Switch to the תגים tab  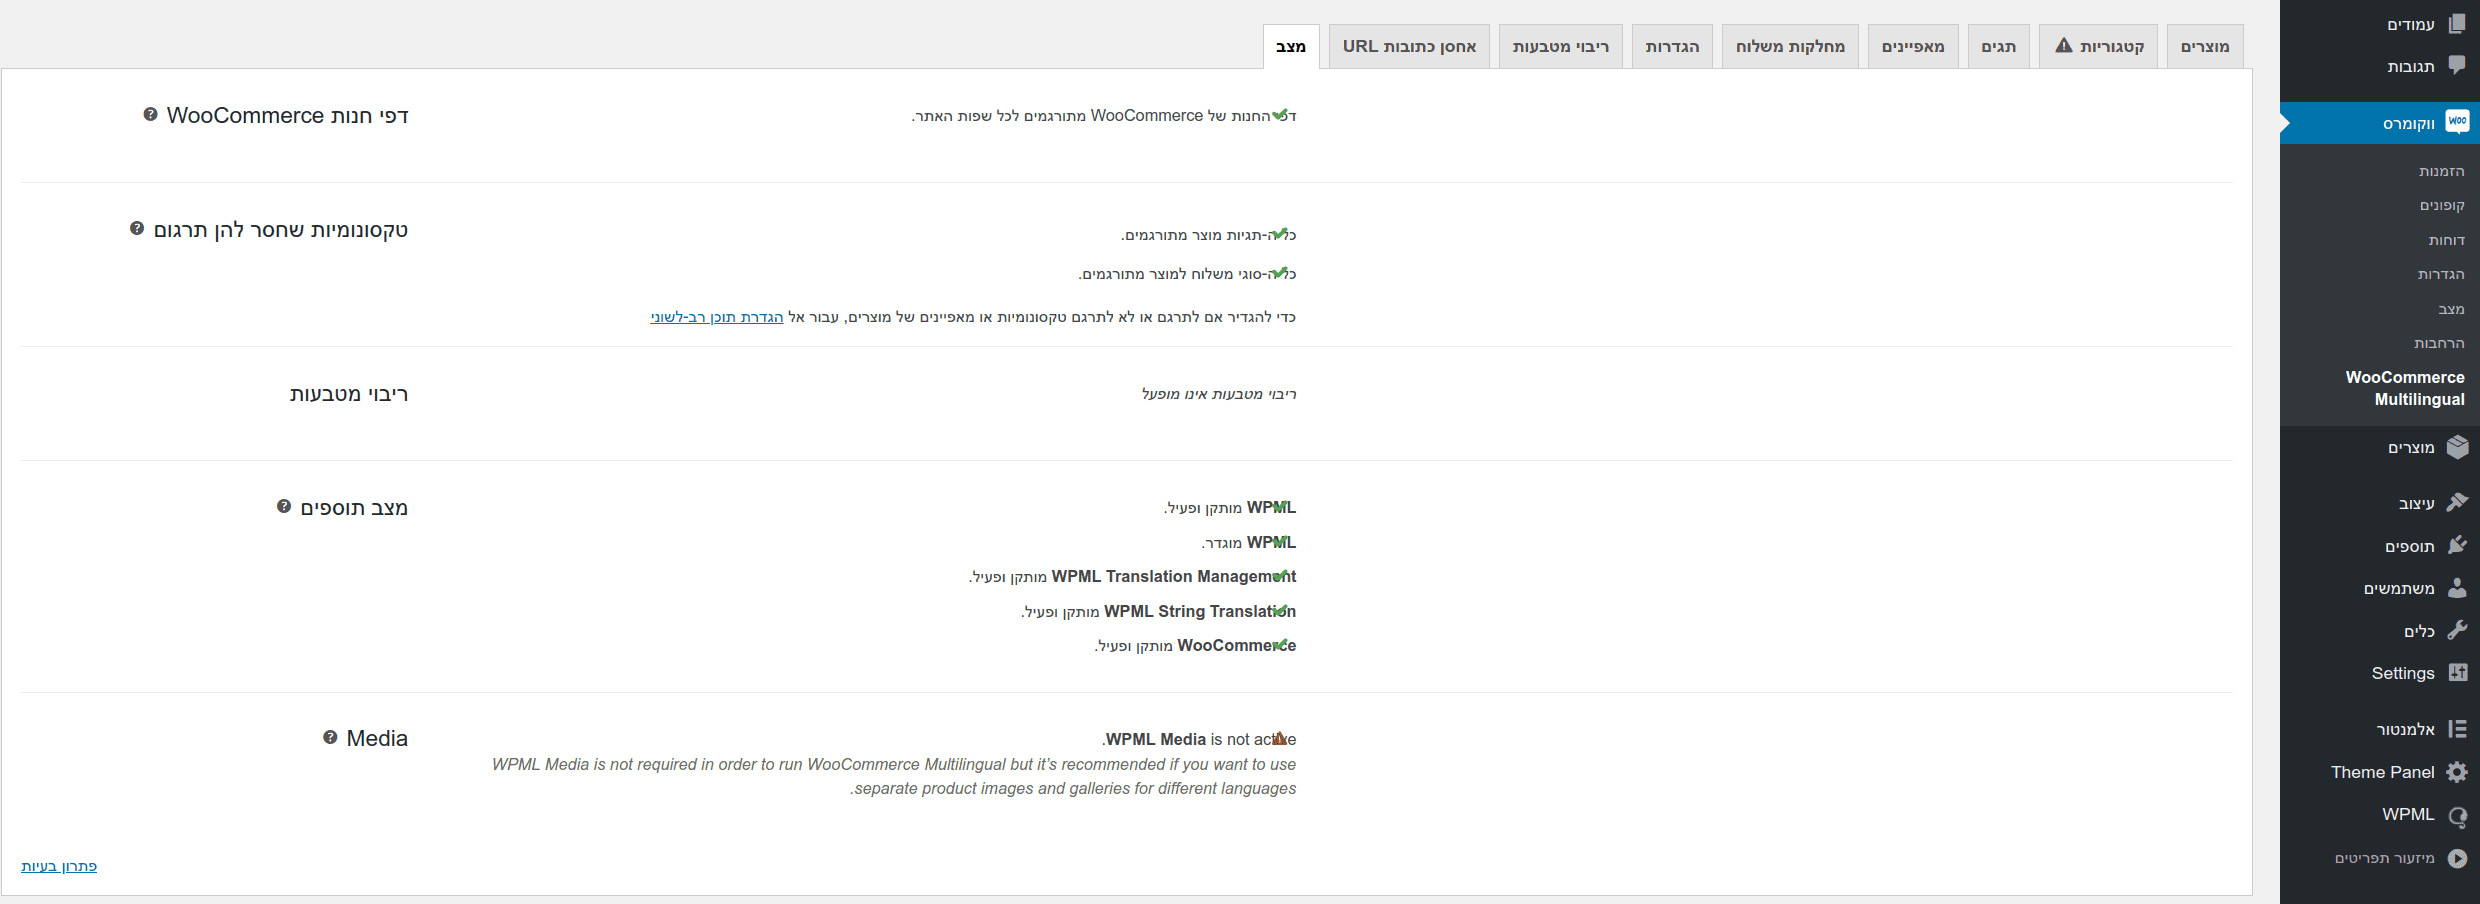point(1999,47)
